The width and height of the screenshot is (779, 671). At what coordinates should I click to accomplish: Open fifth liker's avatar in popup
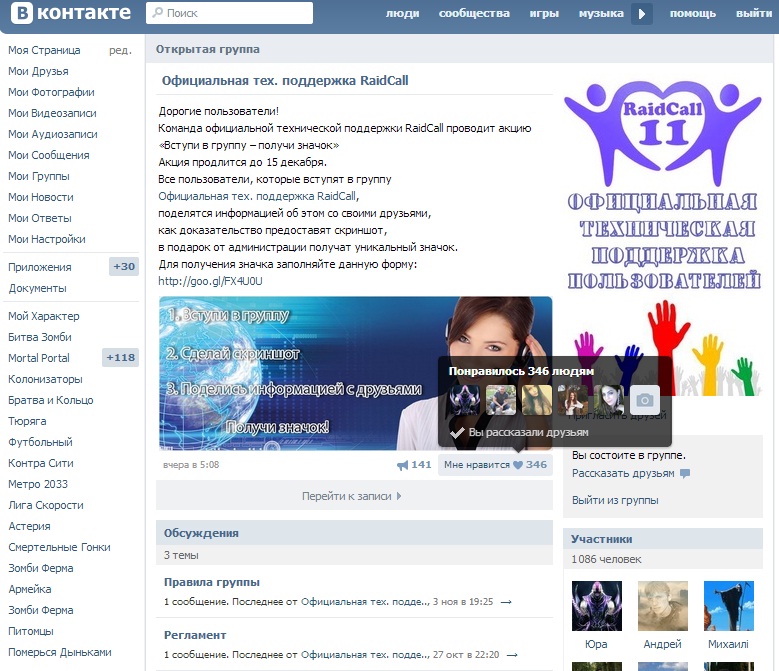tap(609, 400)
